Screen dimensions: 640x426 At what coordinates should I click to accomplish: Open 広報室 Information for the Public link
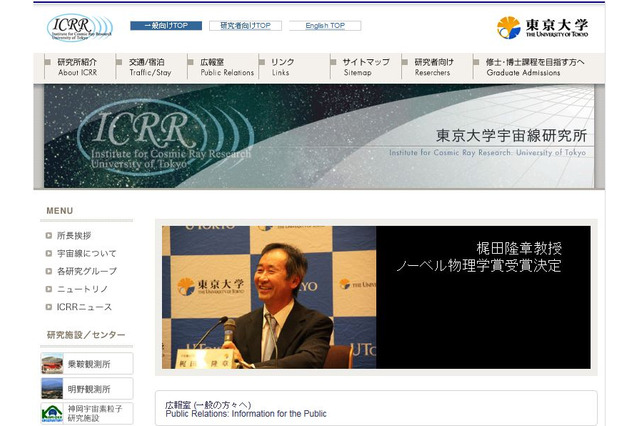click(x=246, y=409)
